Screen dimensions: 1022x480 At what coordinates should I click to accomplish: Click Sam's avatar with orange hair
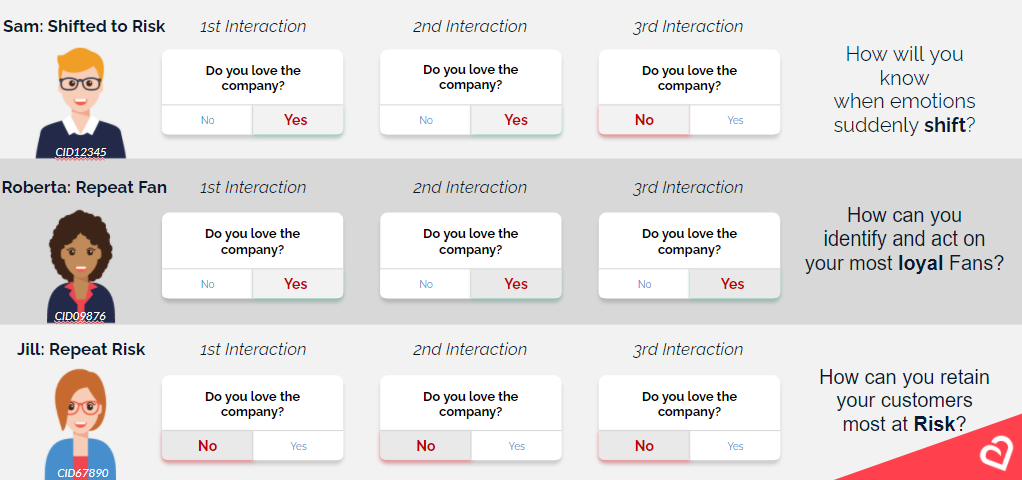[x=81, y=102]
